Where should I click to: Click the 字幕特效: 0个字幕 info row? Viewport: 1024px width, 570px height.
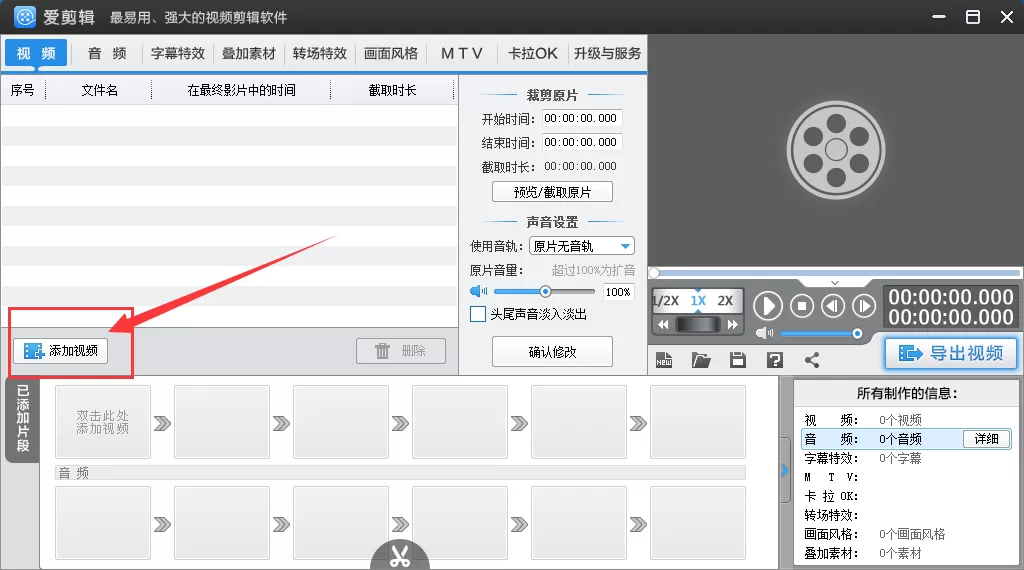(906, 458)
